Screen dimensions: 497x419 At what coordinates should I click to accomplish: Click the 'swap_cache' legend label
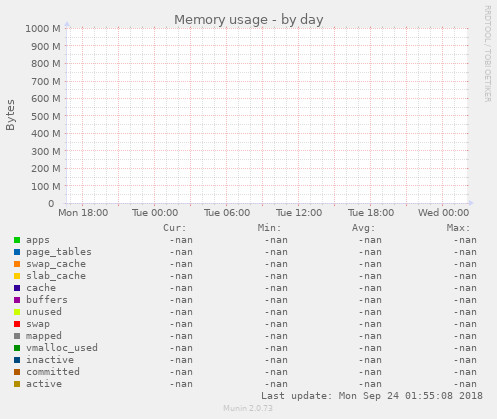56,264
